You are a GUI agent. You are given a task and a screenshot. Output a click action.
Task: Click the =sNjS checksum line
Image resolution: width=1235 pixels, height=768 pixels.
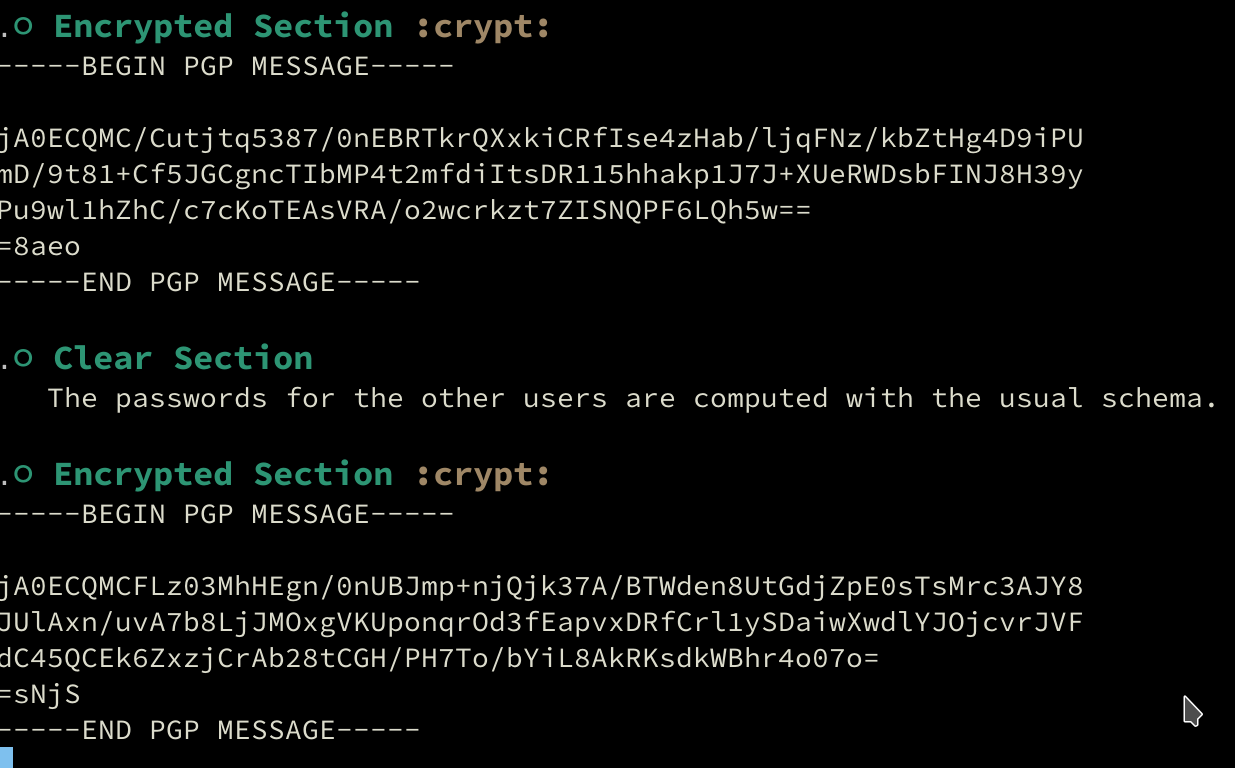click(40, 694)
